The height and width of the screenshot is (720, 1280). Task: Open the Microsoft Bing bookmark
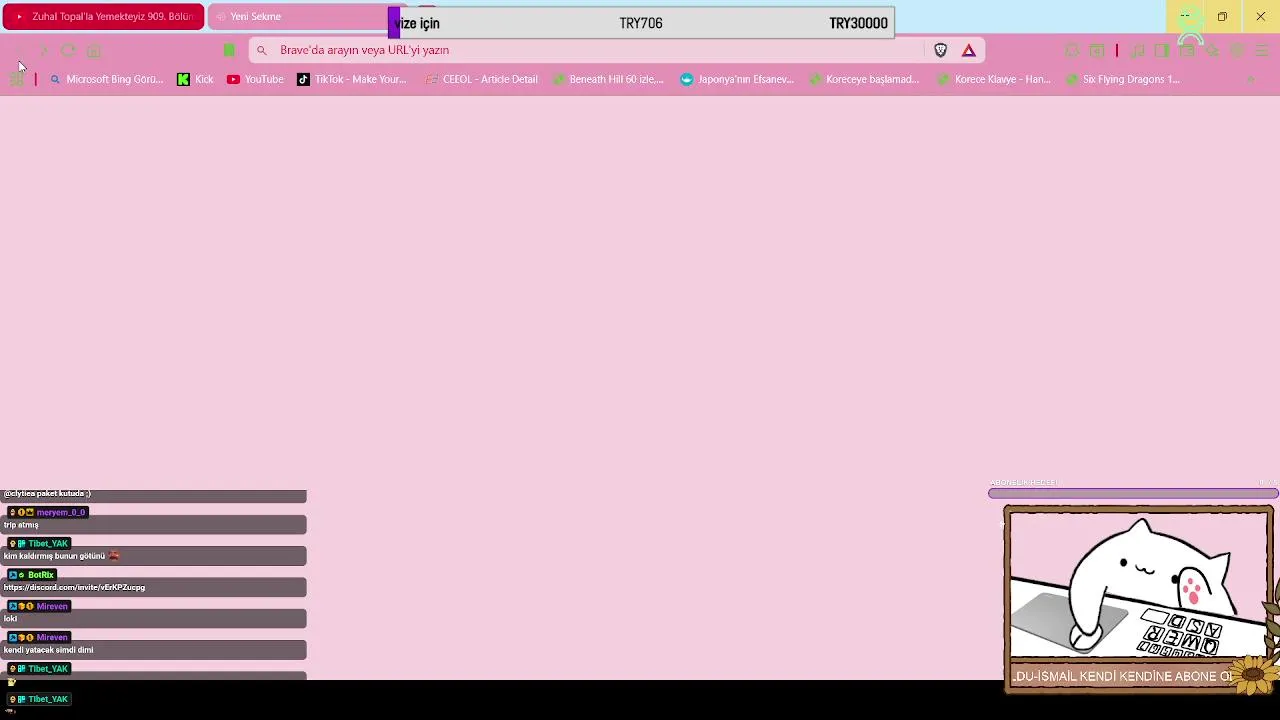coord(106,79)
